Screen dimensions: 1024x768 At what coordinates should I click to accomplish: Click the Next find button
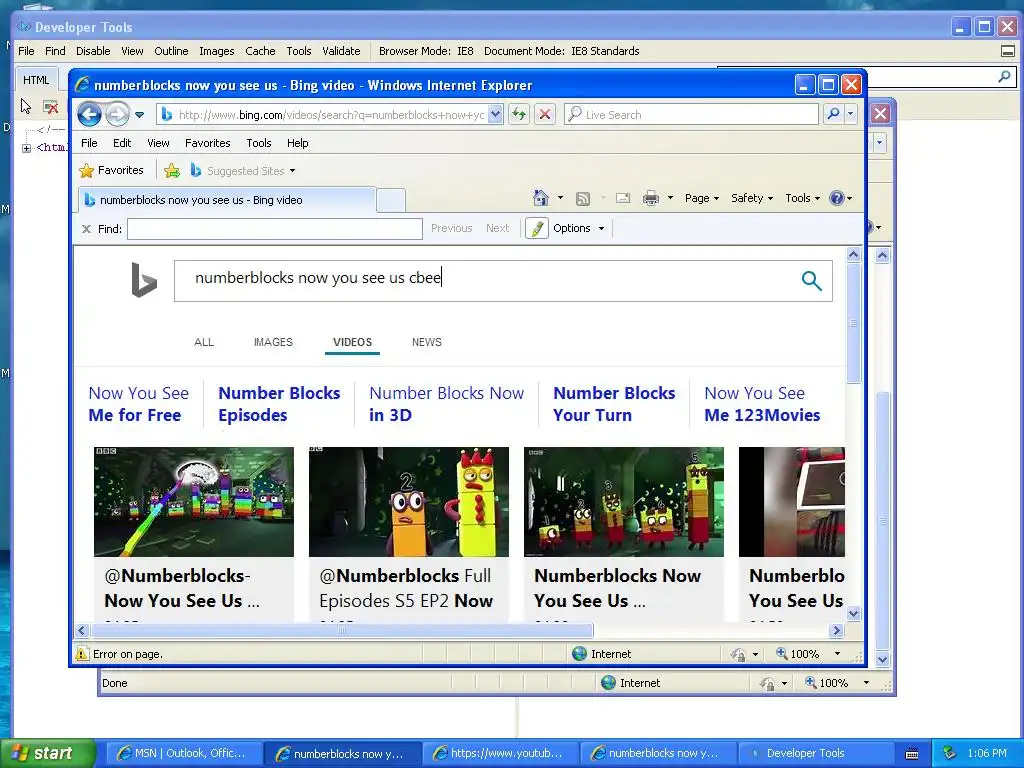point(498,228)
